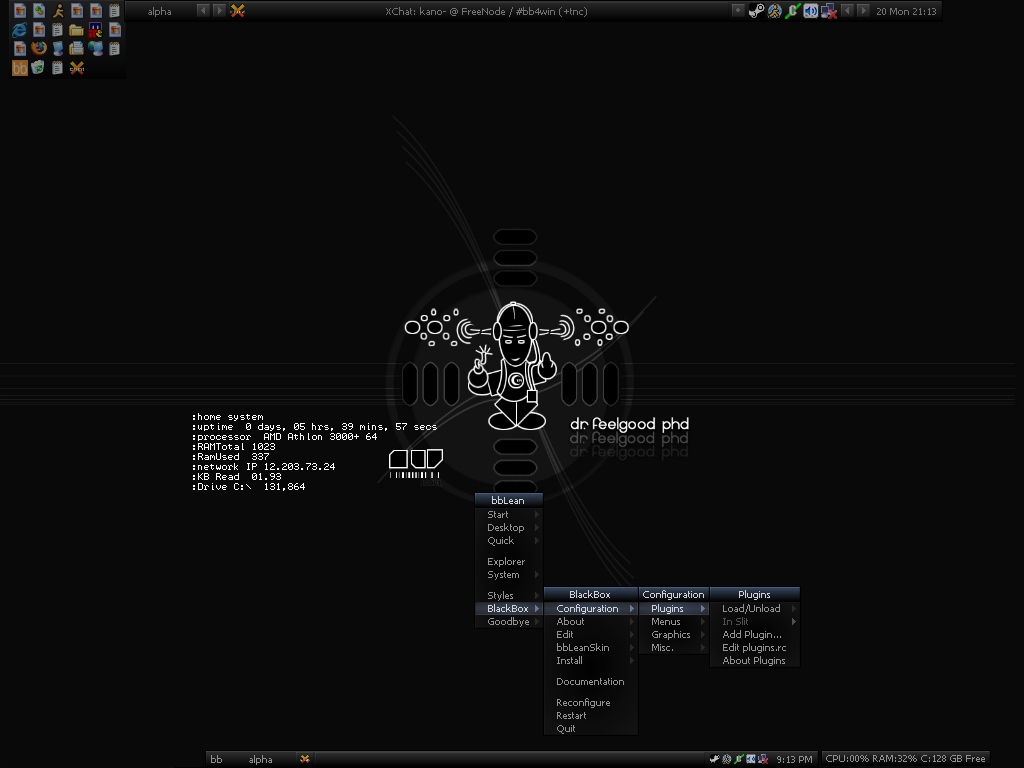Click the small dot button left of Steam
This screenshot has width=1024, height=768.
click(738, 10)
